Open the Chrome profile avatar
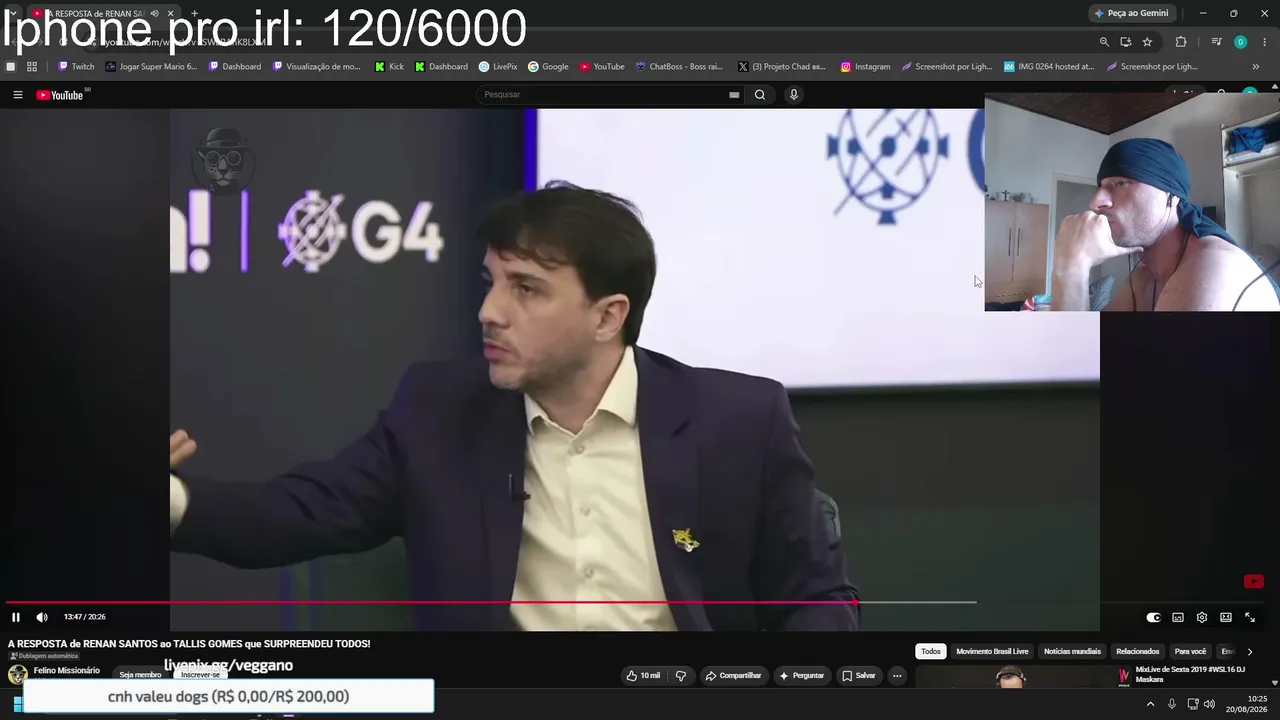This screenshot has height=720, width=1280. point(1240,42)
